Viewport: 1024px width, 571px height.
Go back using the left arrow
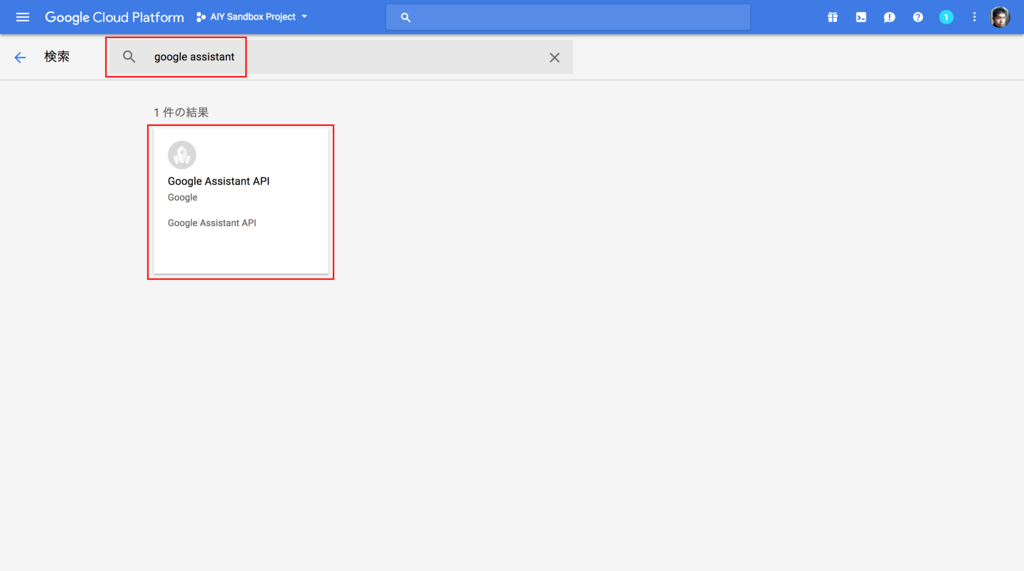coord(20,57)
